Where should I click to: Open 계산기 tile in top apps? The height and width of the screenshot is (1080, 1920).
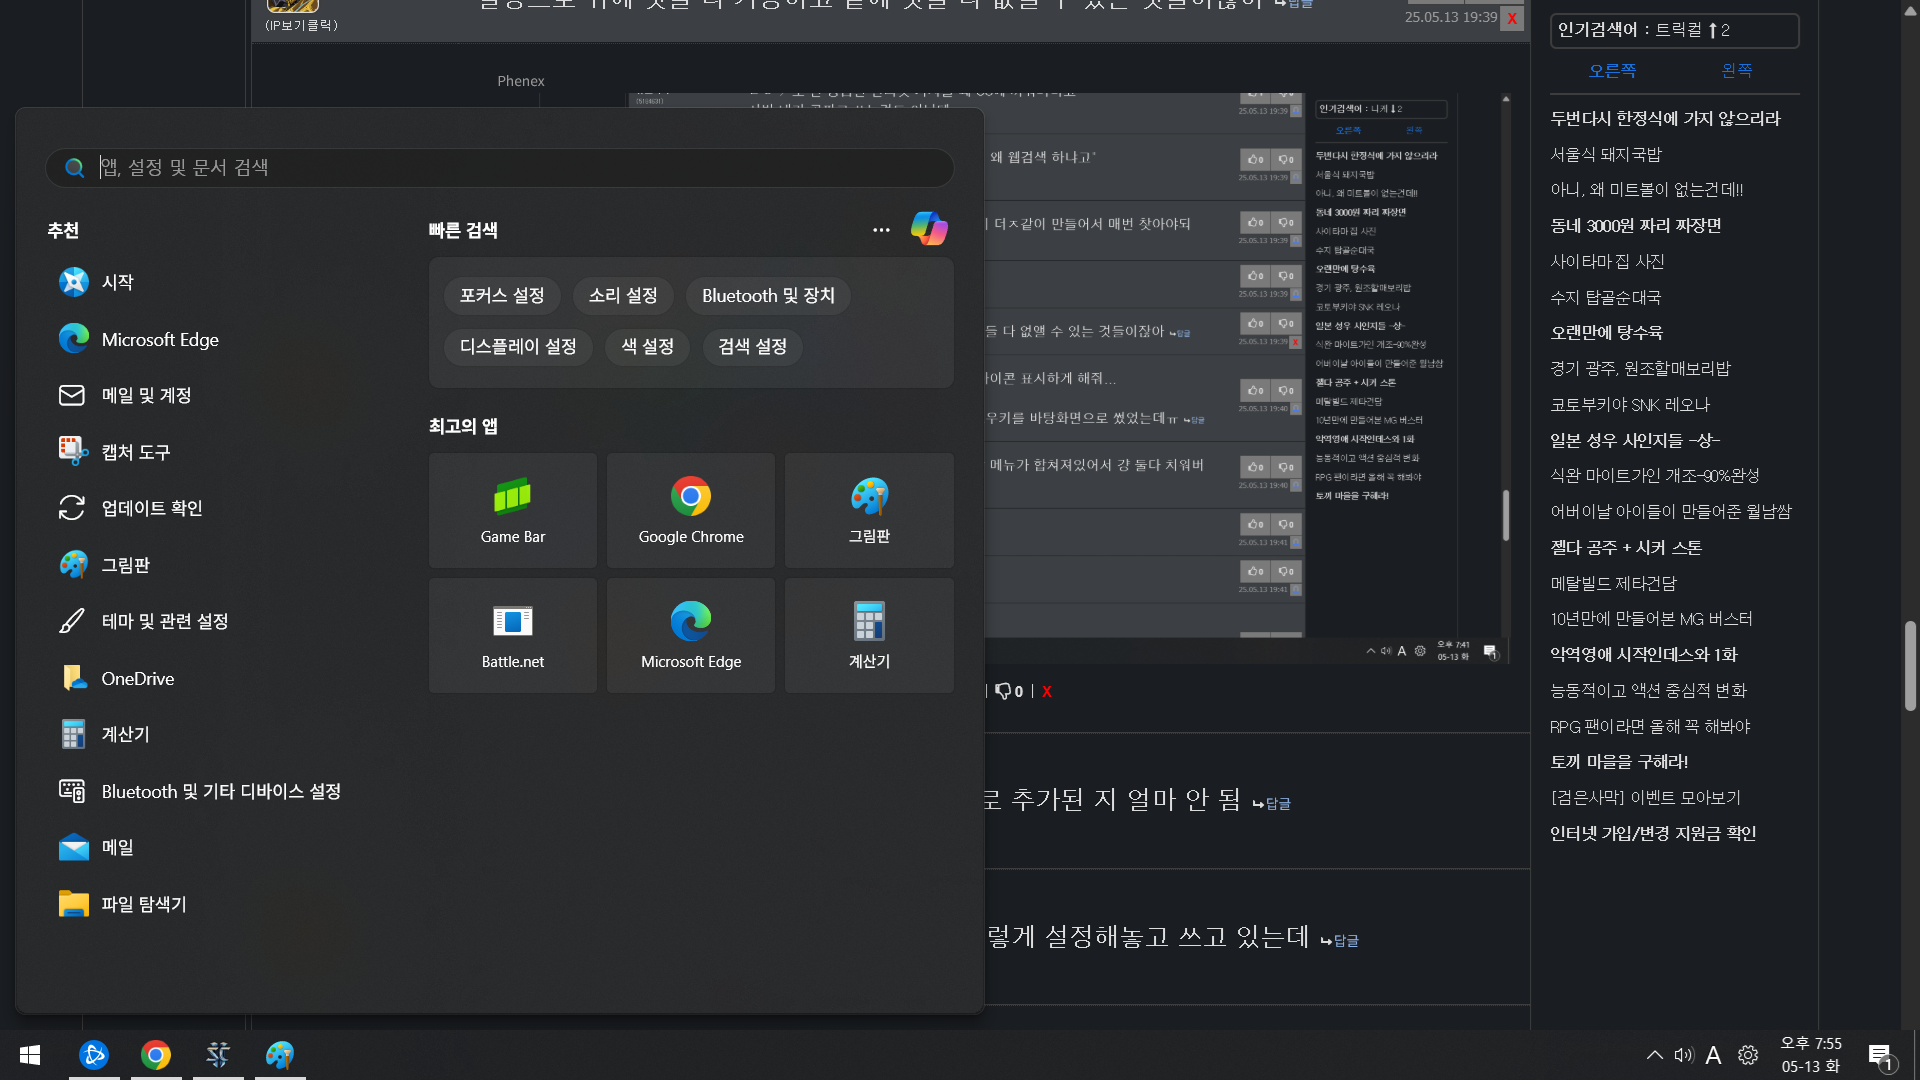point(868,635)
